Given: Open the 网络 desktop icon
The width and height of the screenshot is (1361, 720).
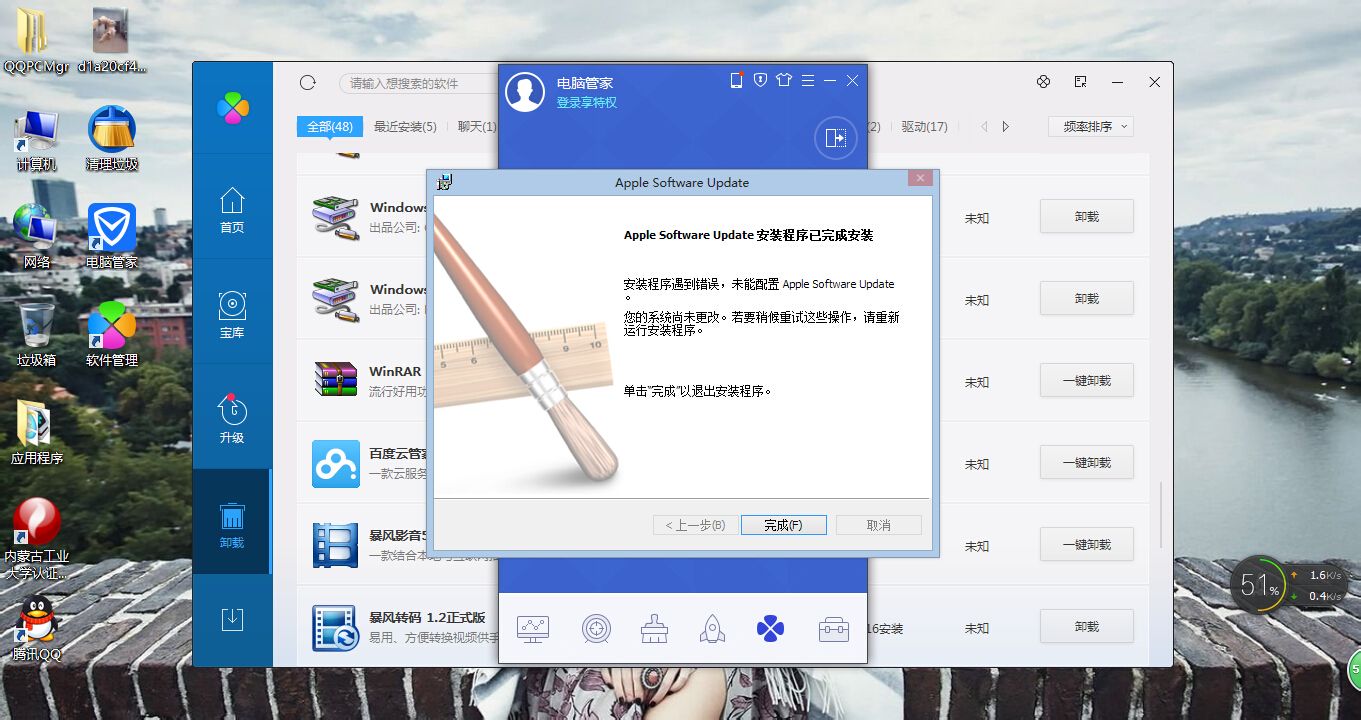Looking at the screenshot, I should [x=37, y=237].
